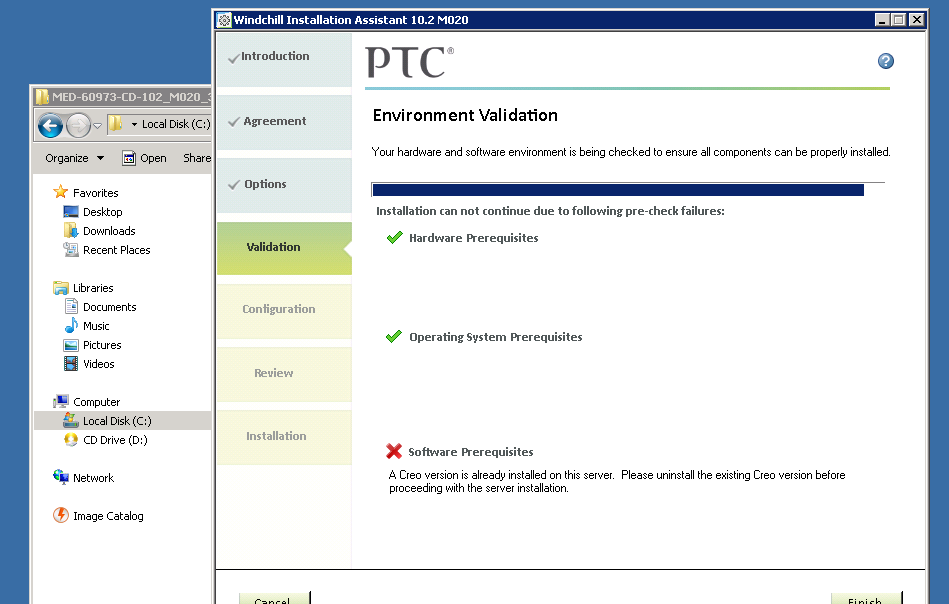Click the Local Disk (C:) drive icon

71,420
